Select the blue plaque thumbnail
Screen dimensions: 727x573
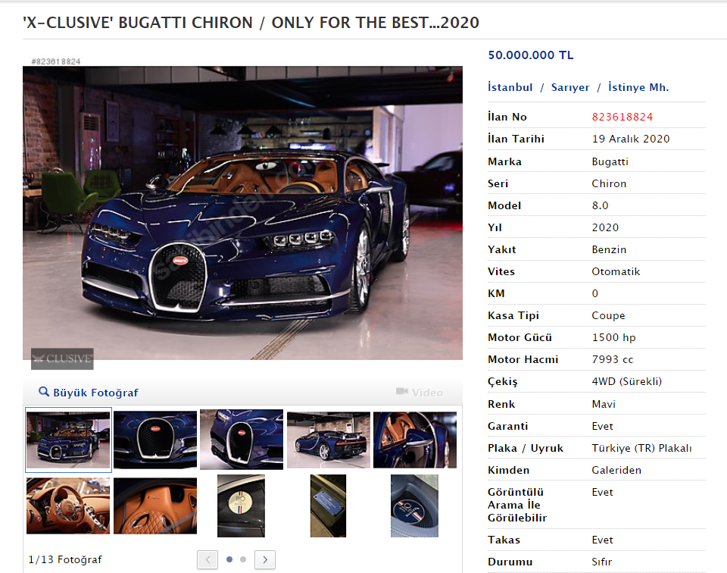(328, 506)
